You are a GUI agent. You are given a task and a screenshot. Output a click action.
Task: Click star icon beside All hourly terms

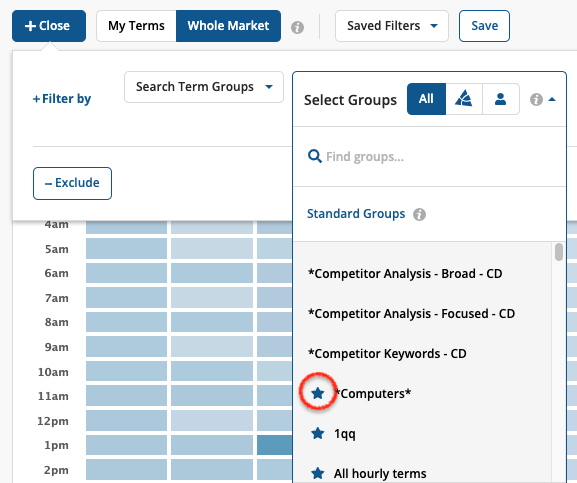point(318,473)
